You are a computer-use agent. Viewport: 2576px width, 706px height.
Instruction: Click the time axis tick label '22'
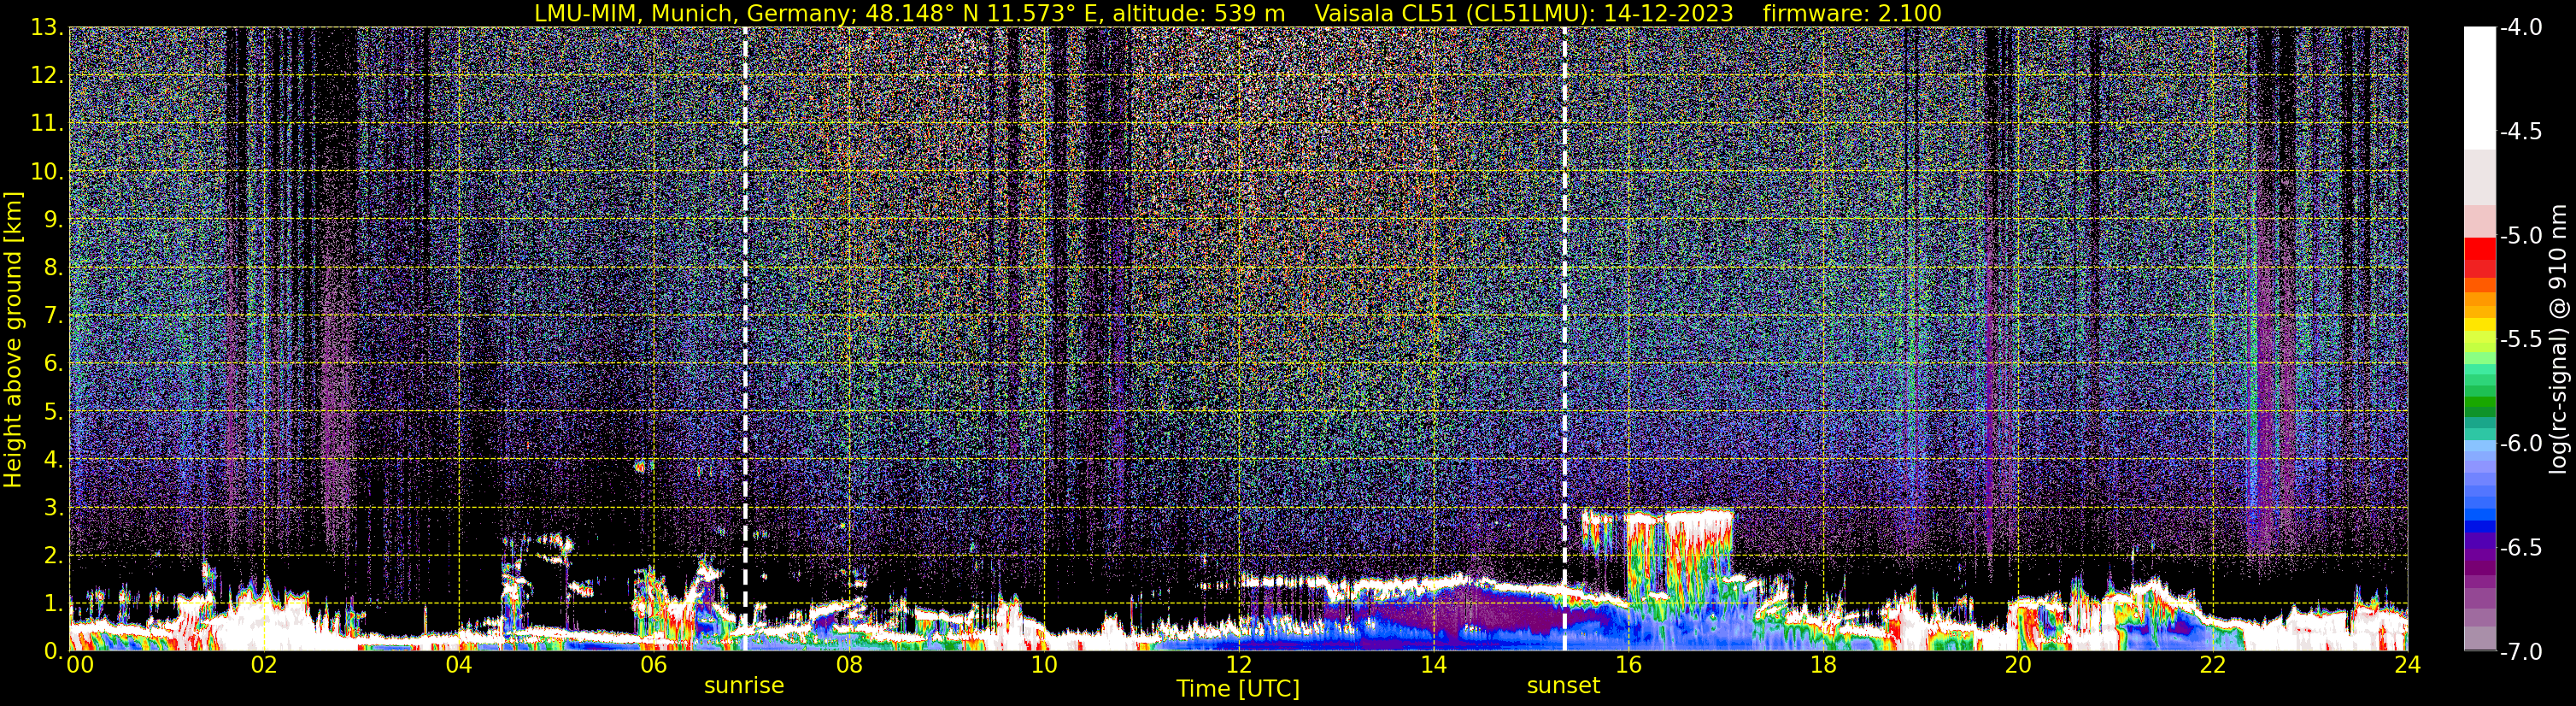[2213, 665]
